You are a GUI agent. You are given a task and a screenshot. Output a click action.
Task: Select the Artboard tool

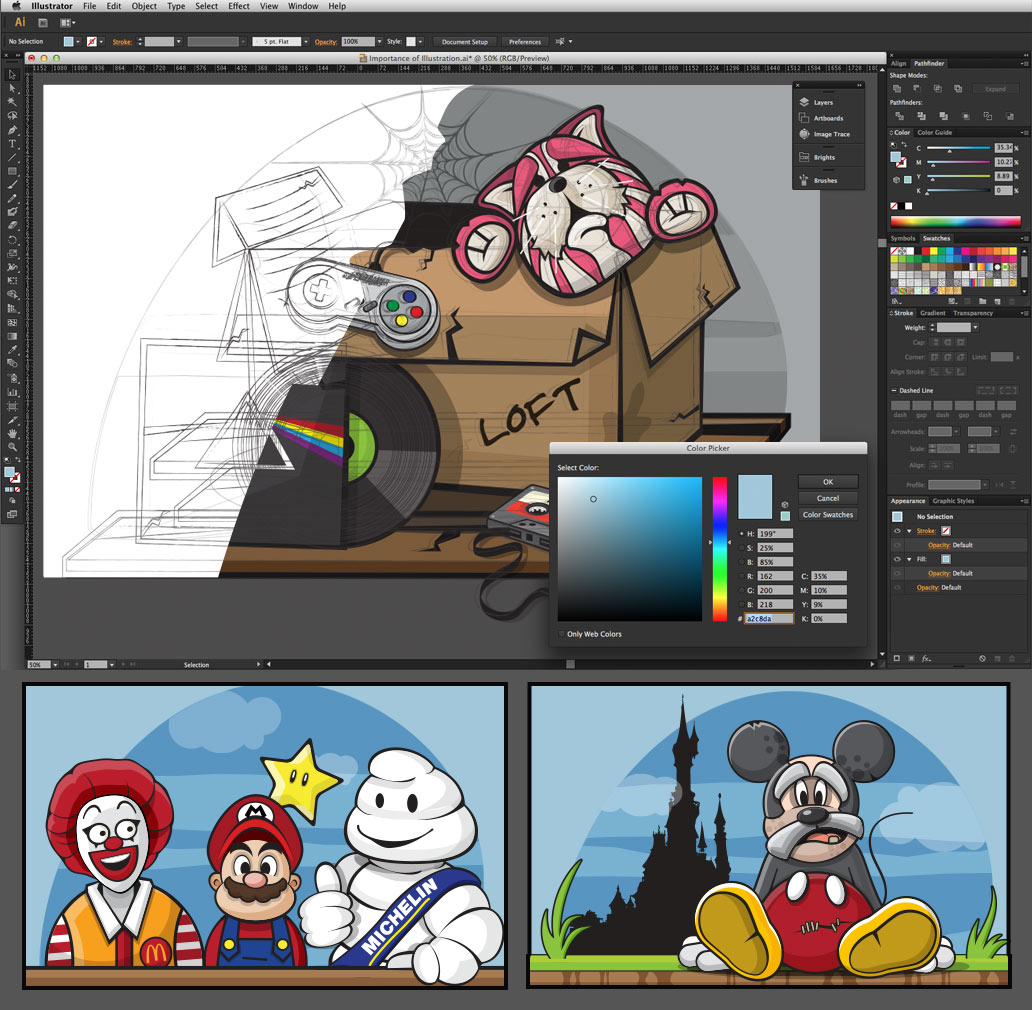[x=12, y=405]
